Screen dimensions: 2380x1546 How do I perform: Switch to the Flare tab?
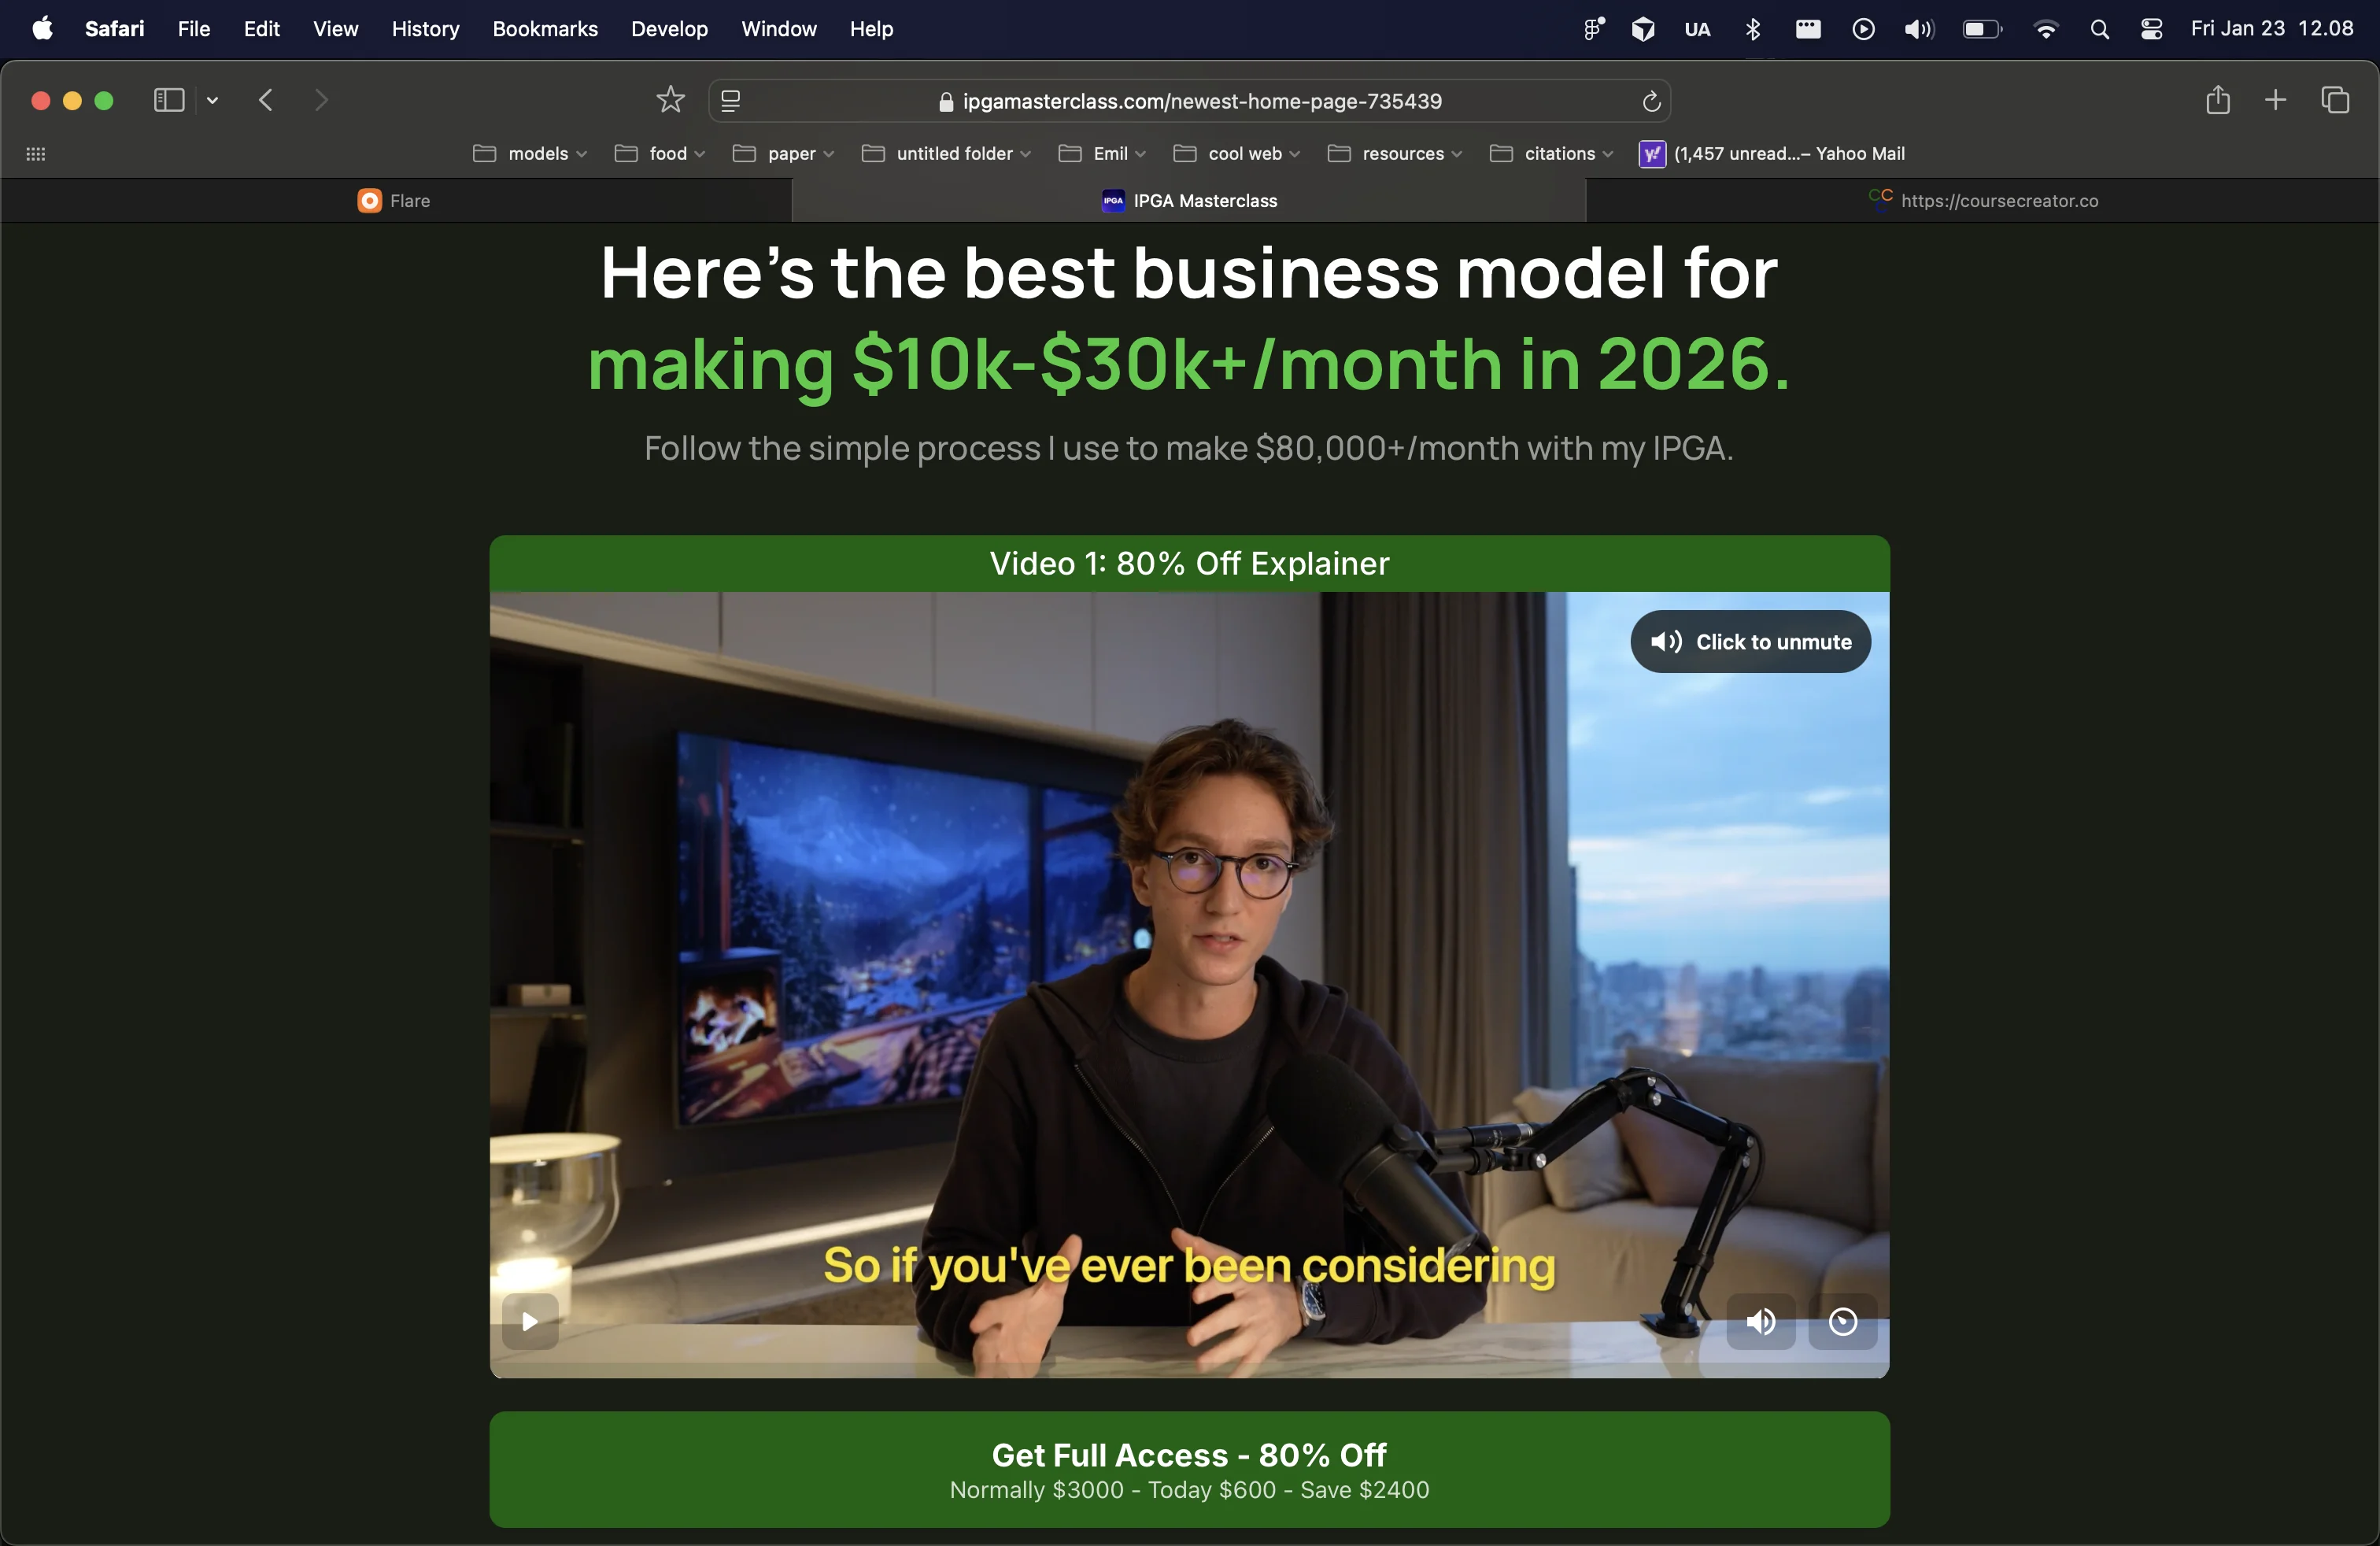pyautogui.click(x=395, y=200)
